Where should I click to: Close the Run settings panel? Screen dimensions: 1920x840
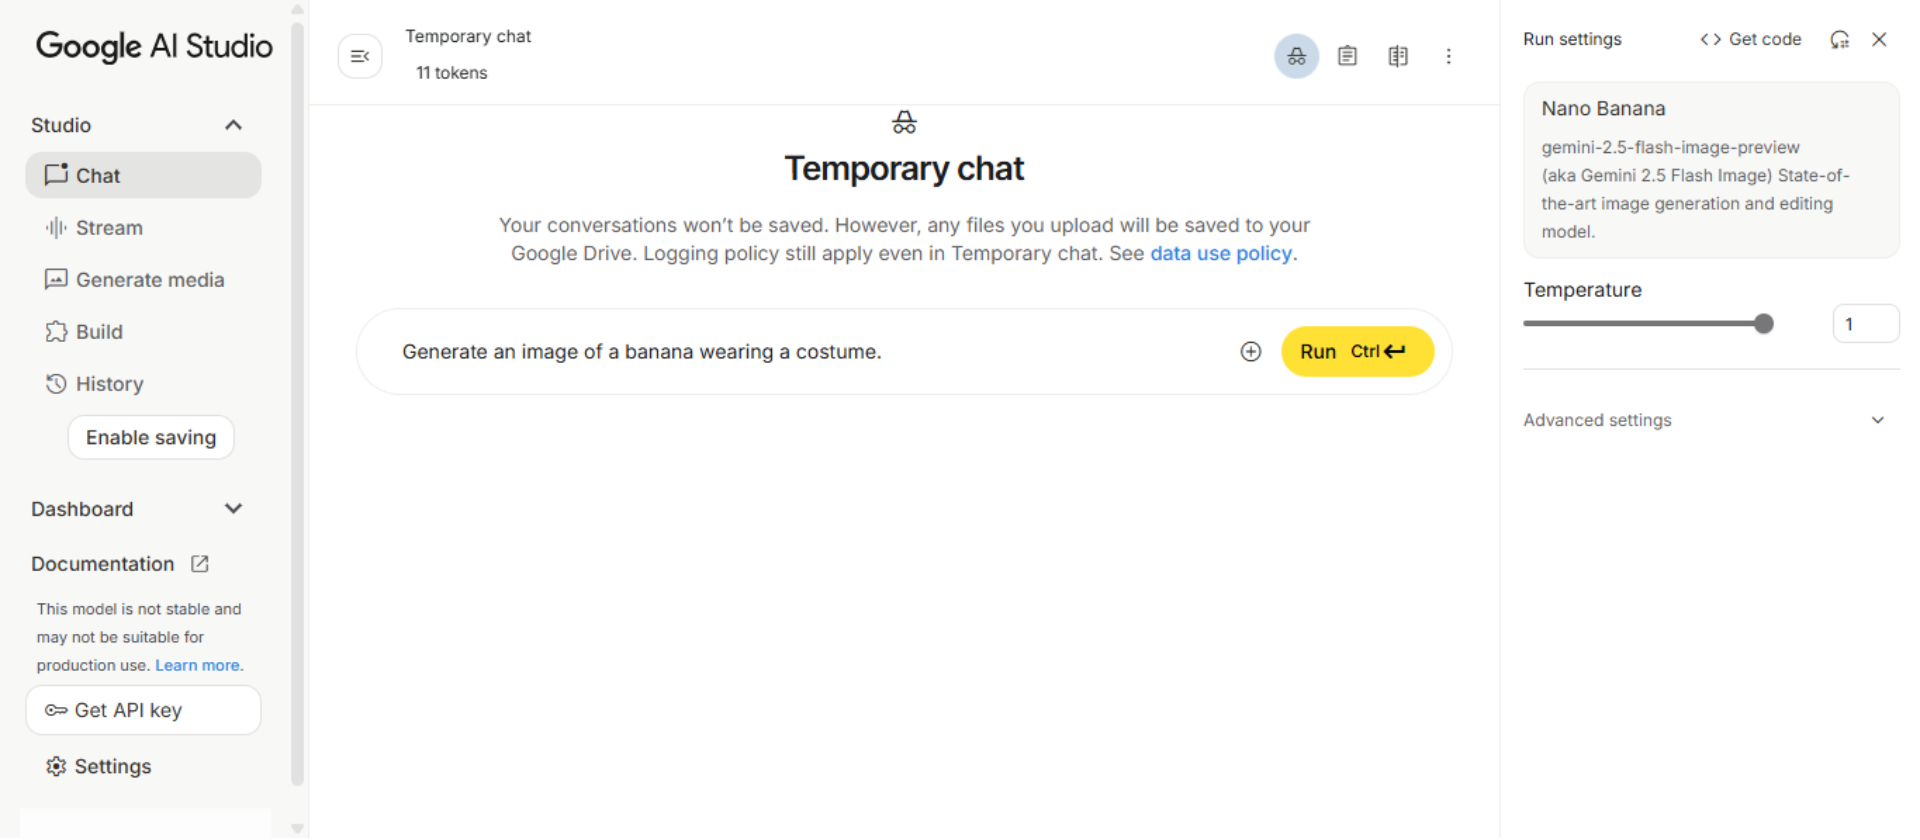point(1879,39)
